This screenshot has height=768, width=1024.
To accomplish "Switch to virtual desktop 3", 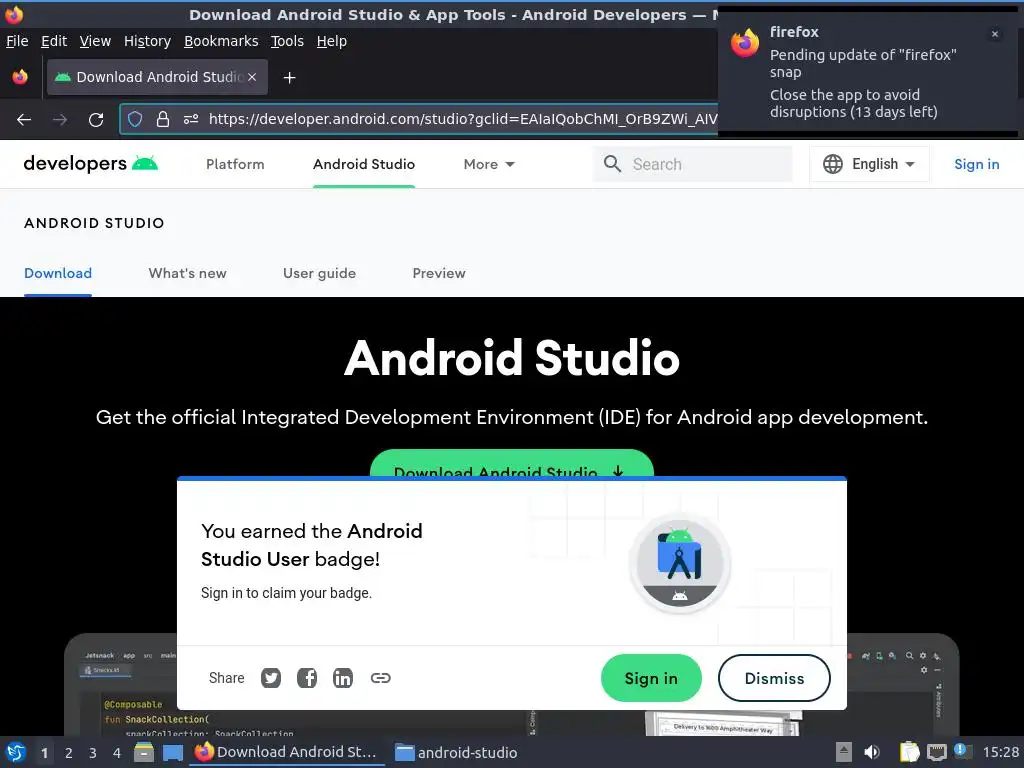I will (93, 753).
